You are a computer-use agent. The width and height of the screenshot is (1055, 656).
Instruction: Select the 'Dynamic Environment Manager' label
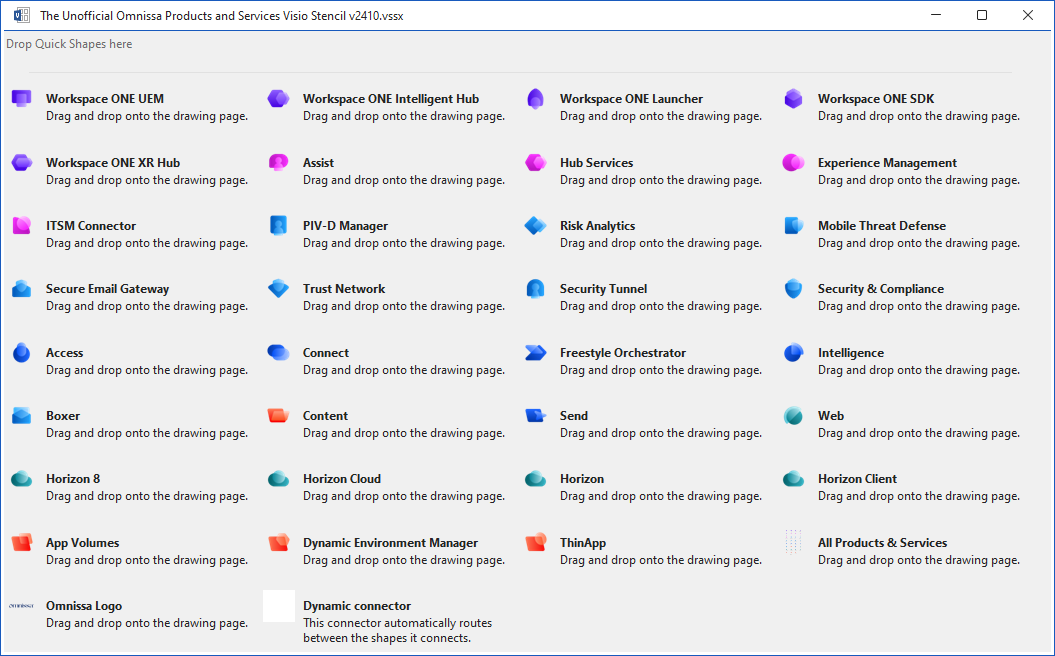click(x=390, y=543)
